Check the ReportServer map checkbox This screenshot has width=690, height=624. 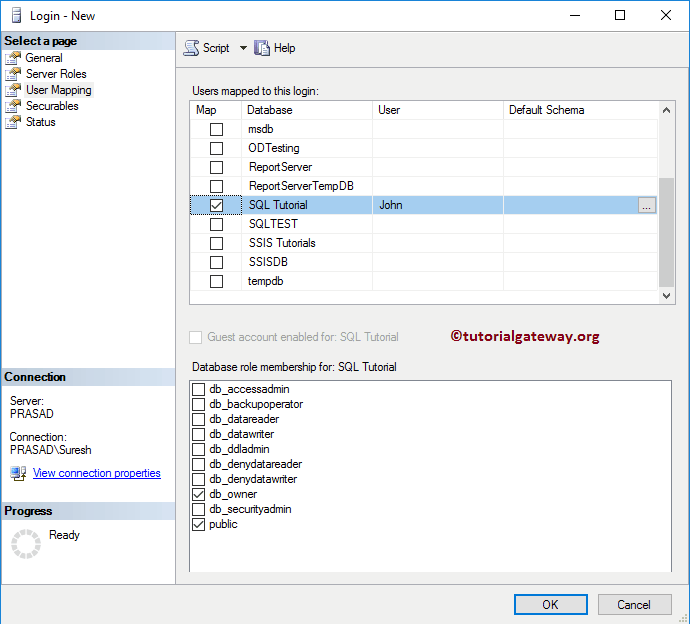coord(216,167)
